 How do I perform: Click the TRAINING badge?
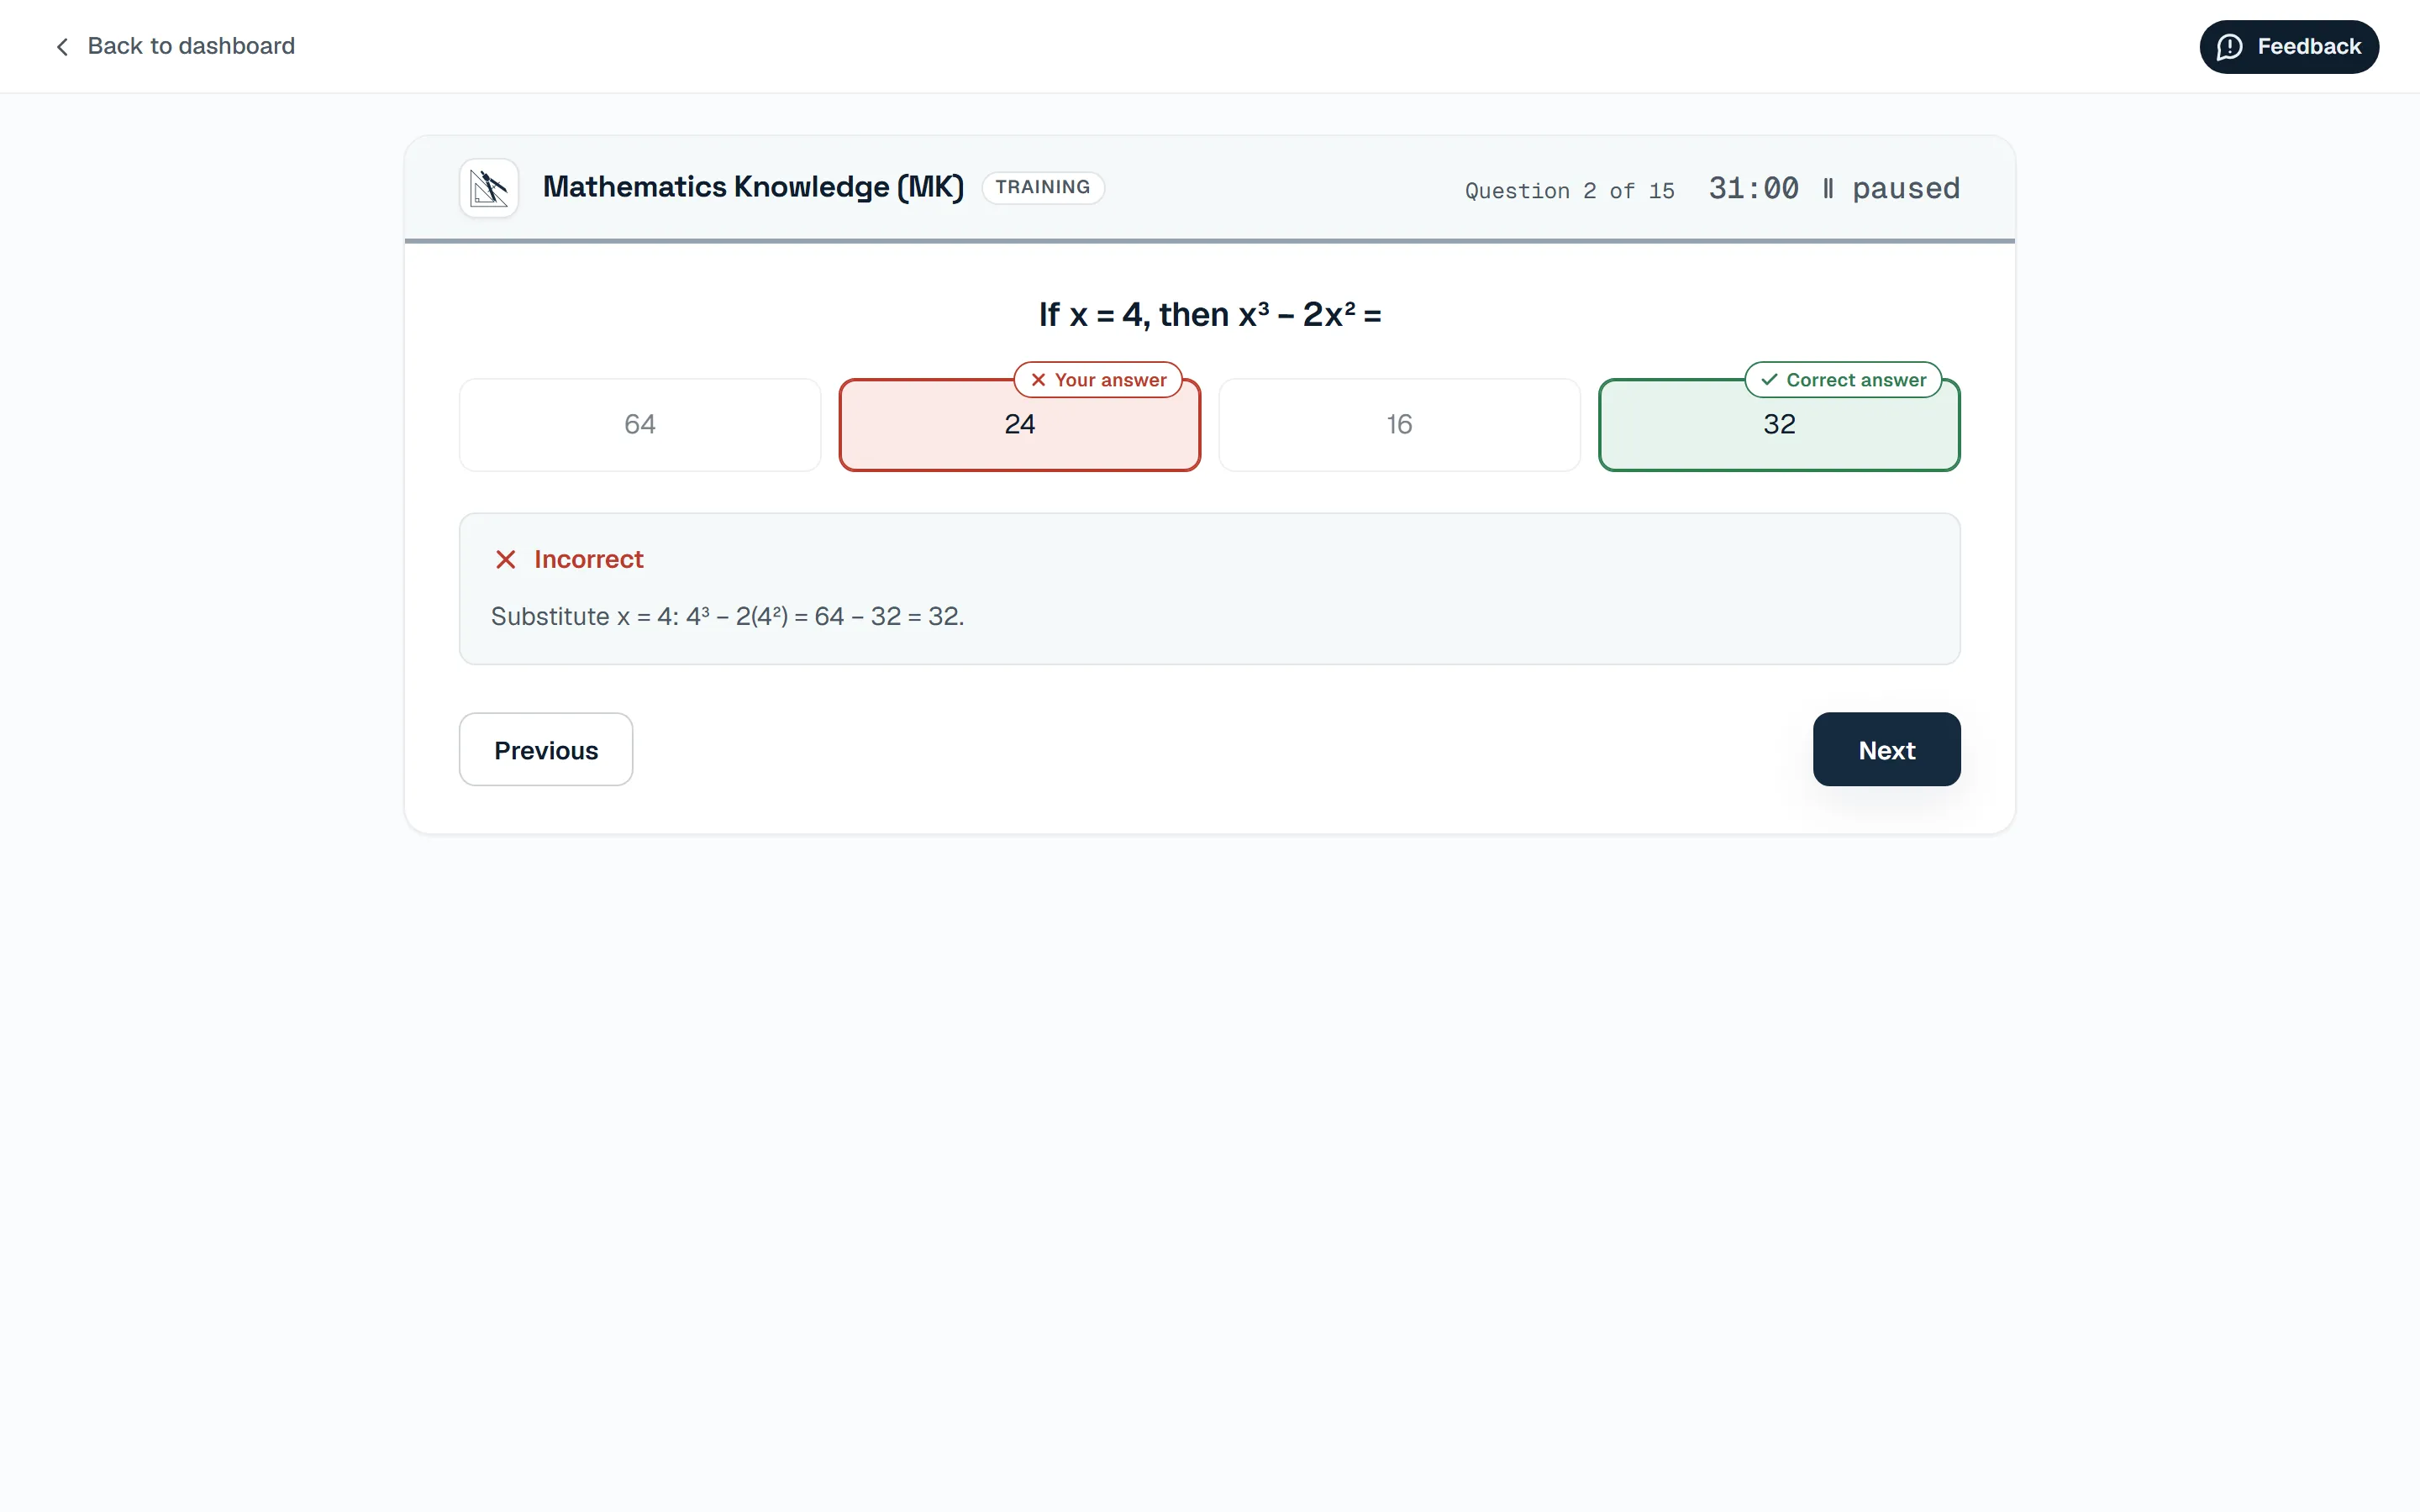click(x=1042, y=188)
